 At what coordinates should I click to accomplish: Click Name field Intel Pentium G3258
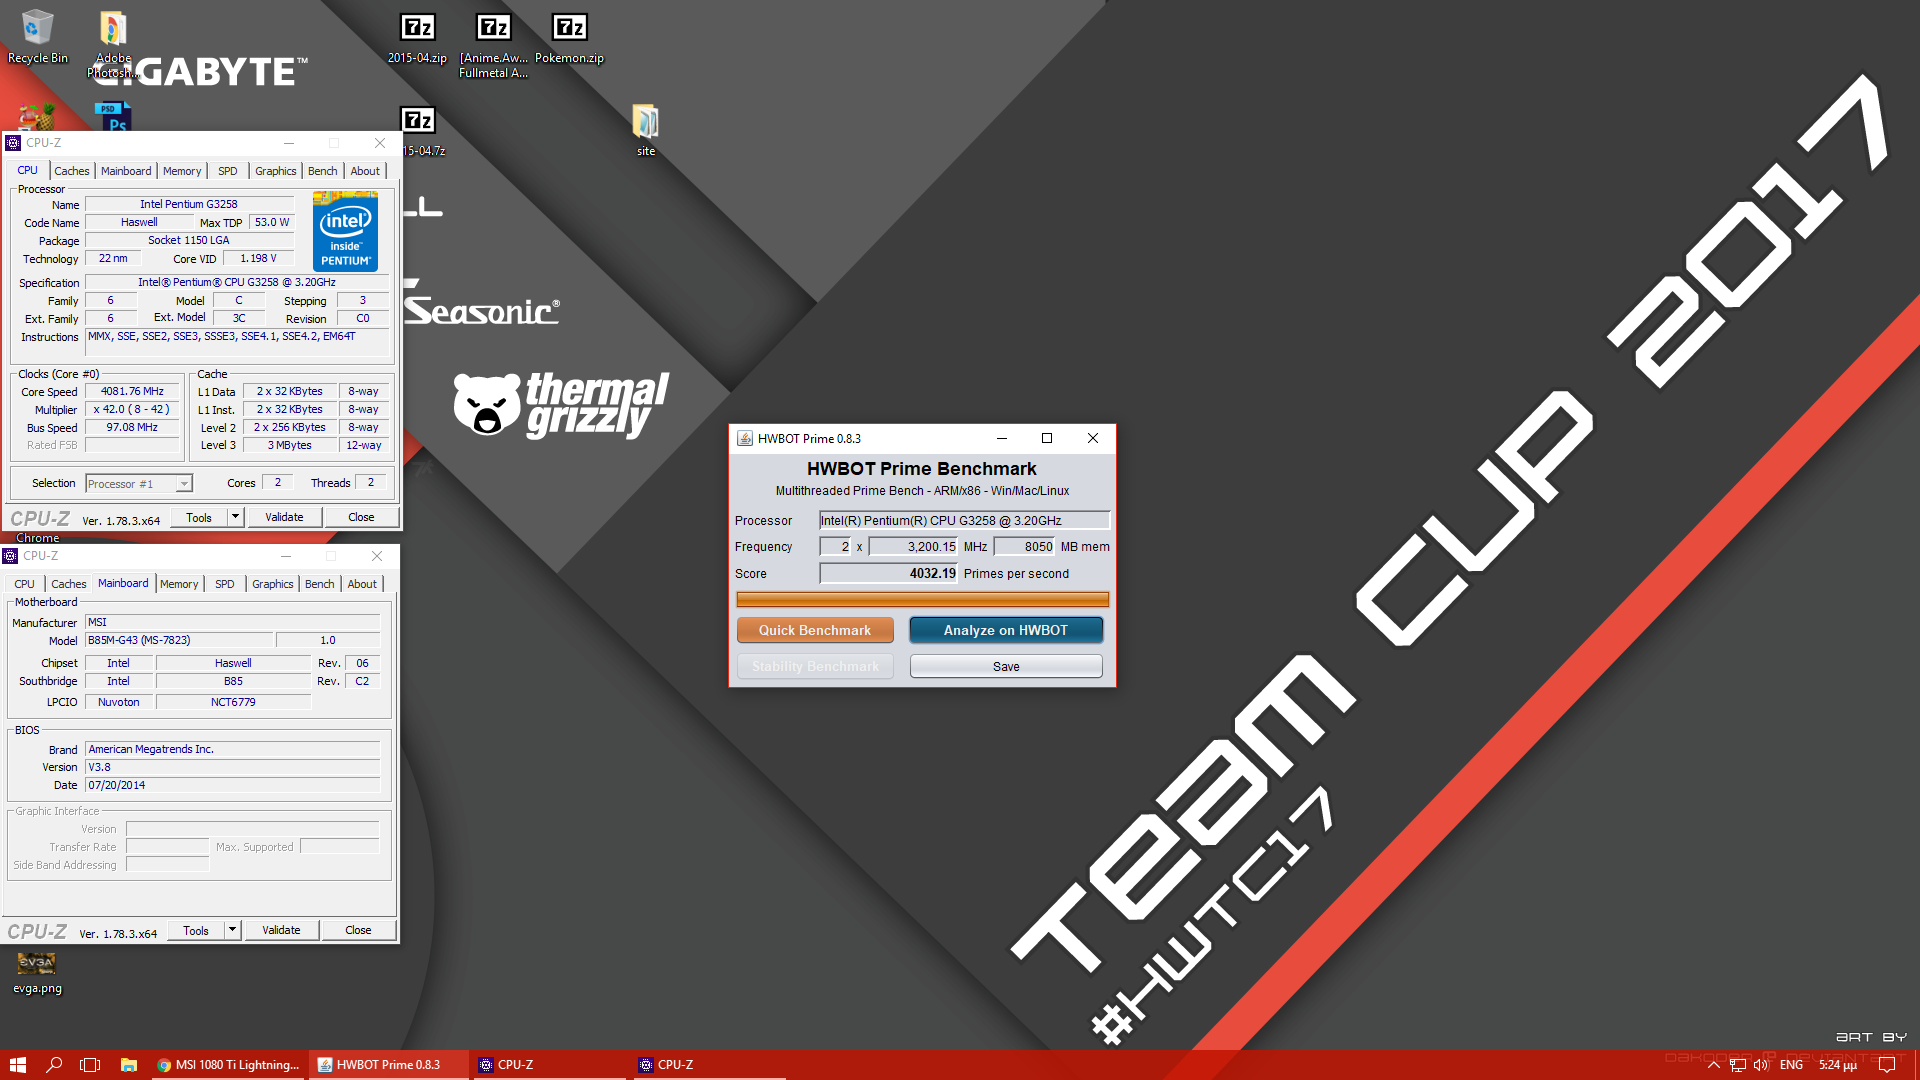coord(189,204)
